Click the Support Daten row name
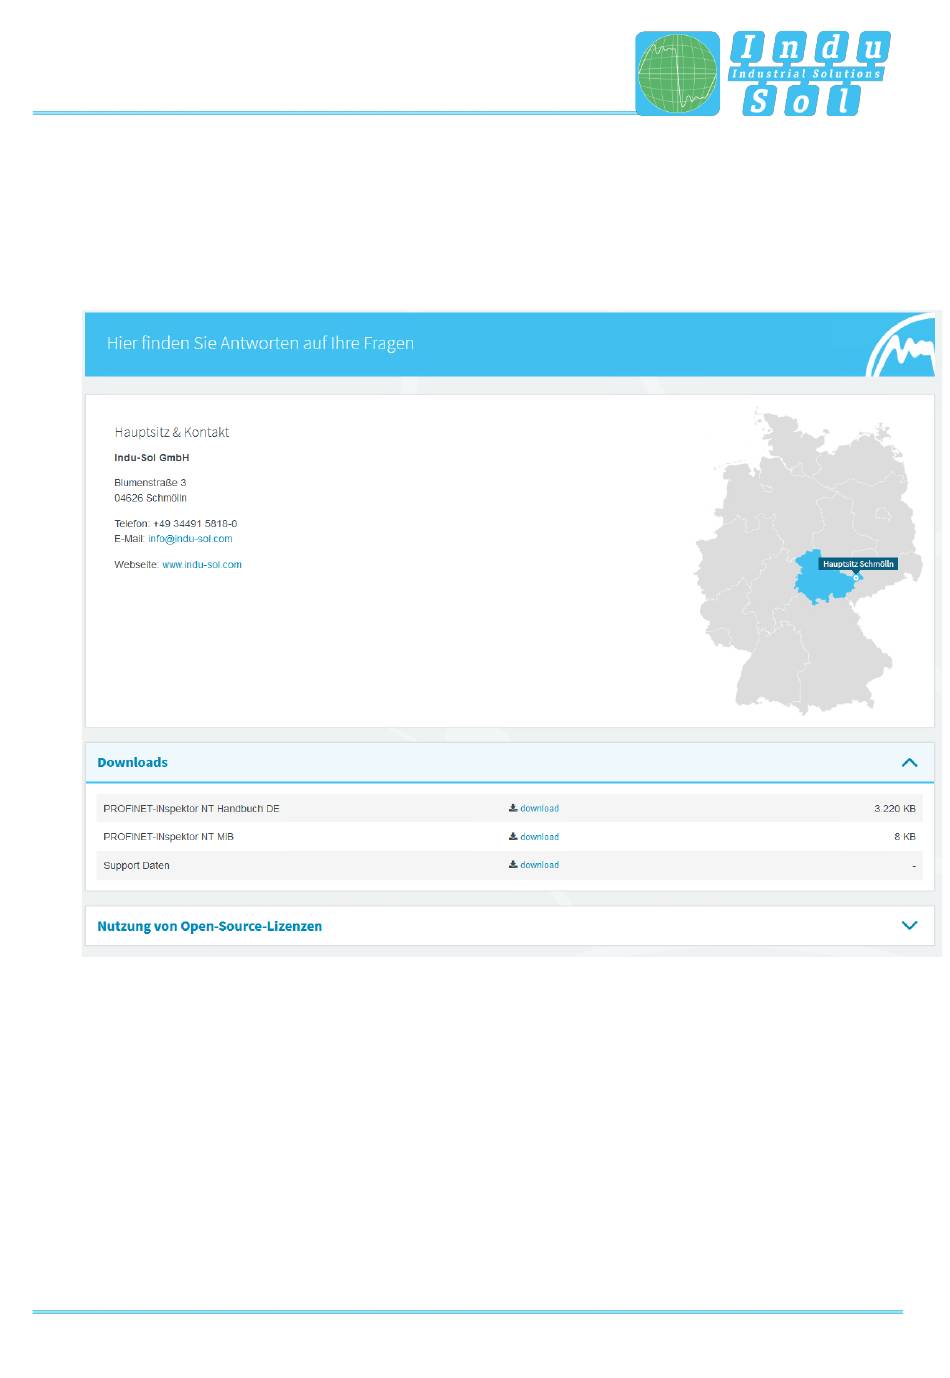The width and height of the screenshot is (950, 1378). (136, 866)
